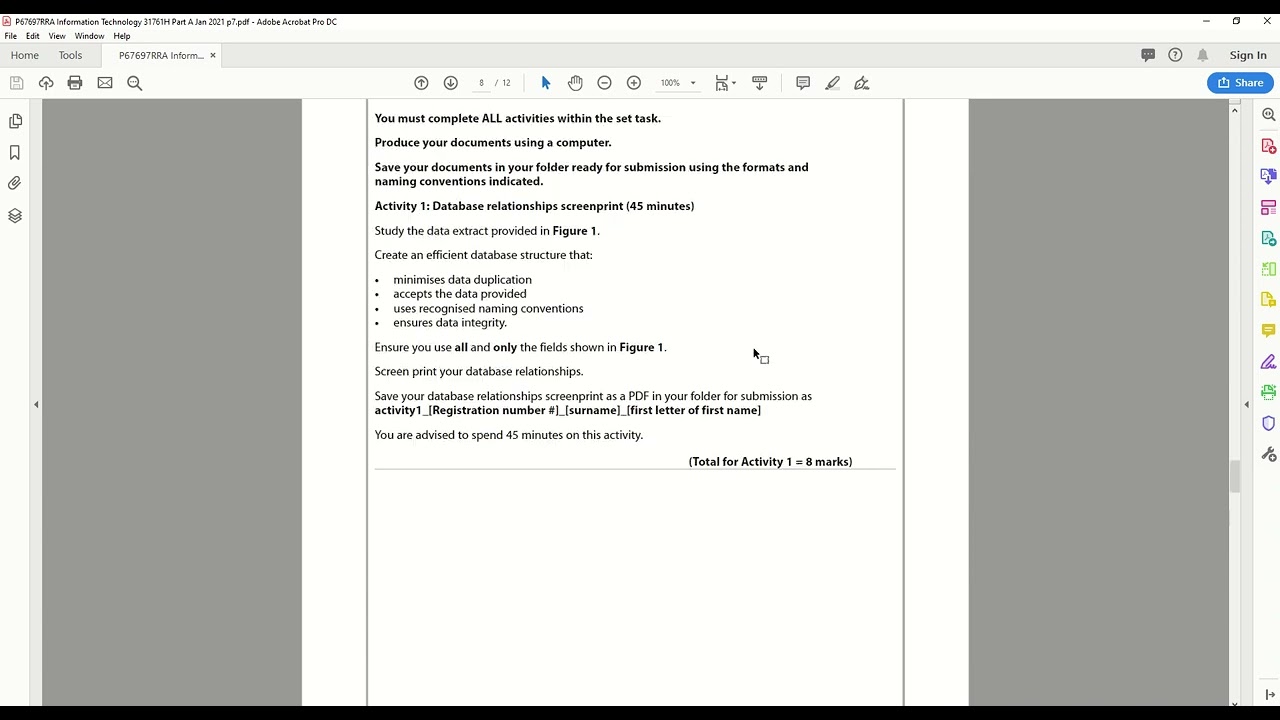1280x720 pixels.
Task: Click the scrolling mode keyboard icon
Action: (759, 83)
